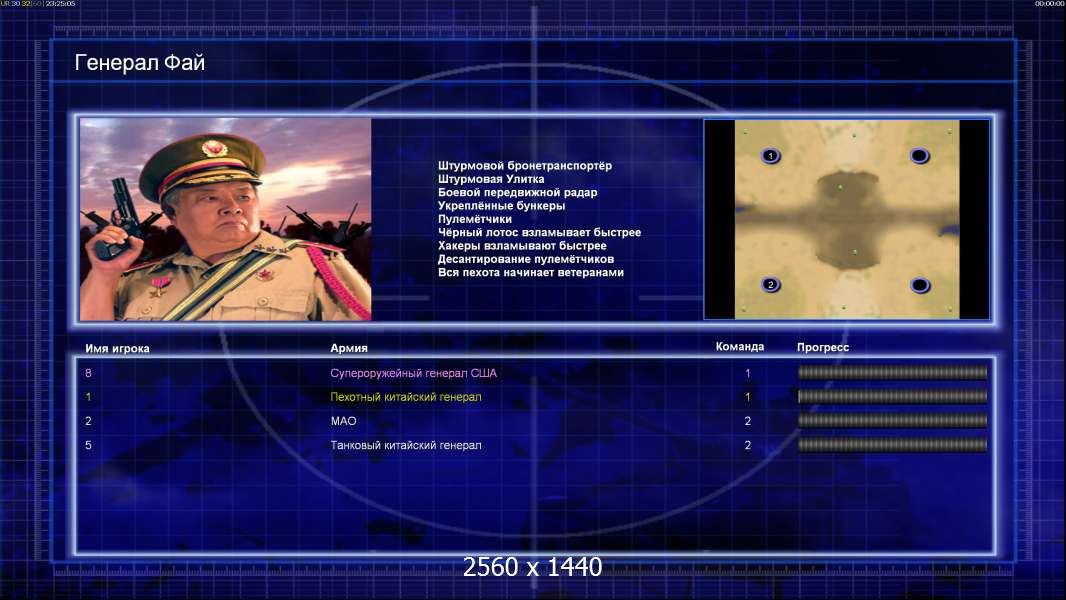Click the 'Армия' column header

349,348
